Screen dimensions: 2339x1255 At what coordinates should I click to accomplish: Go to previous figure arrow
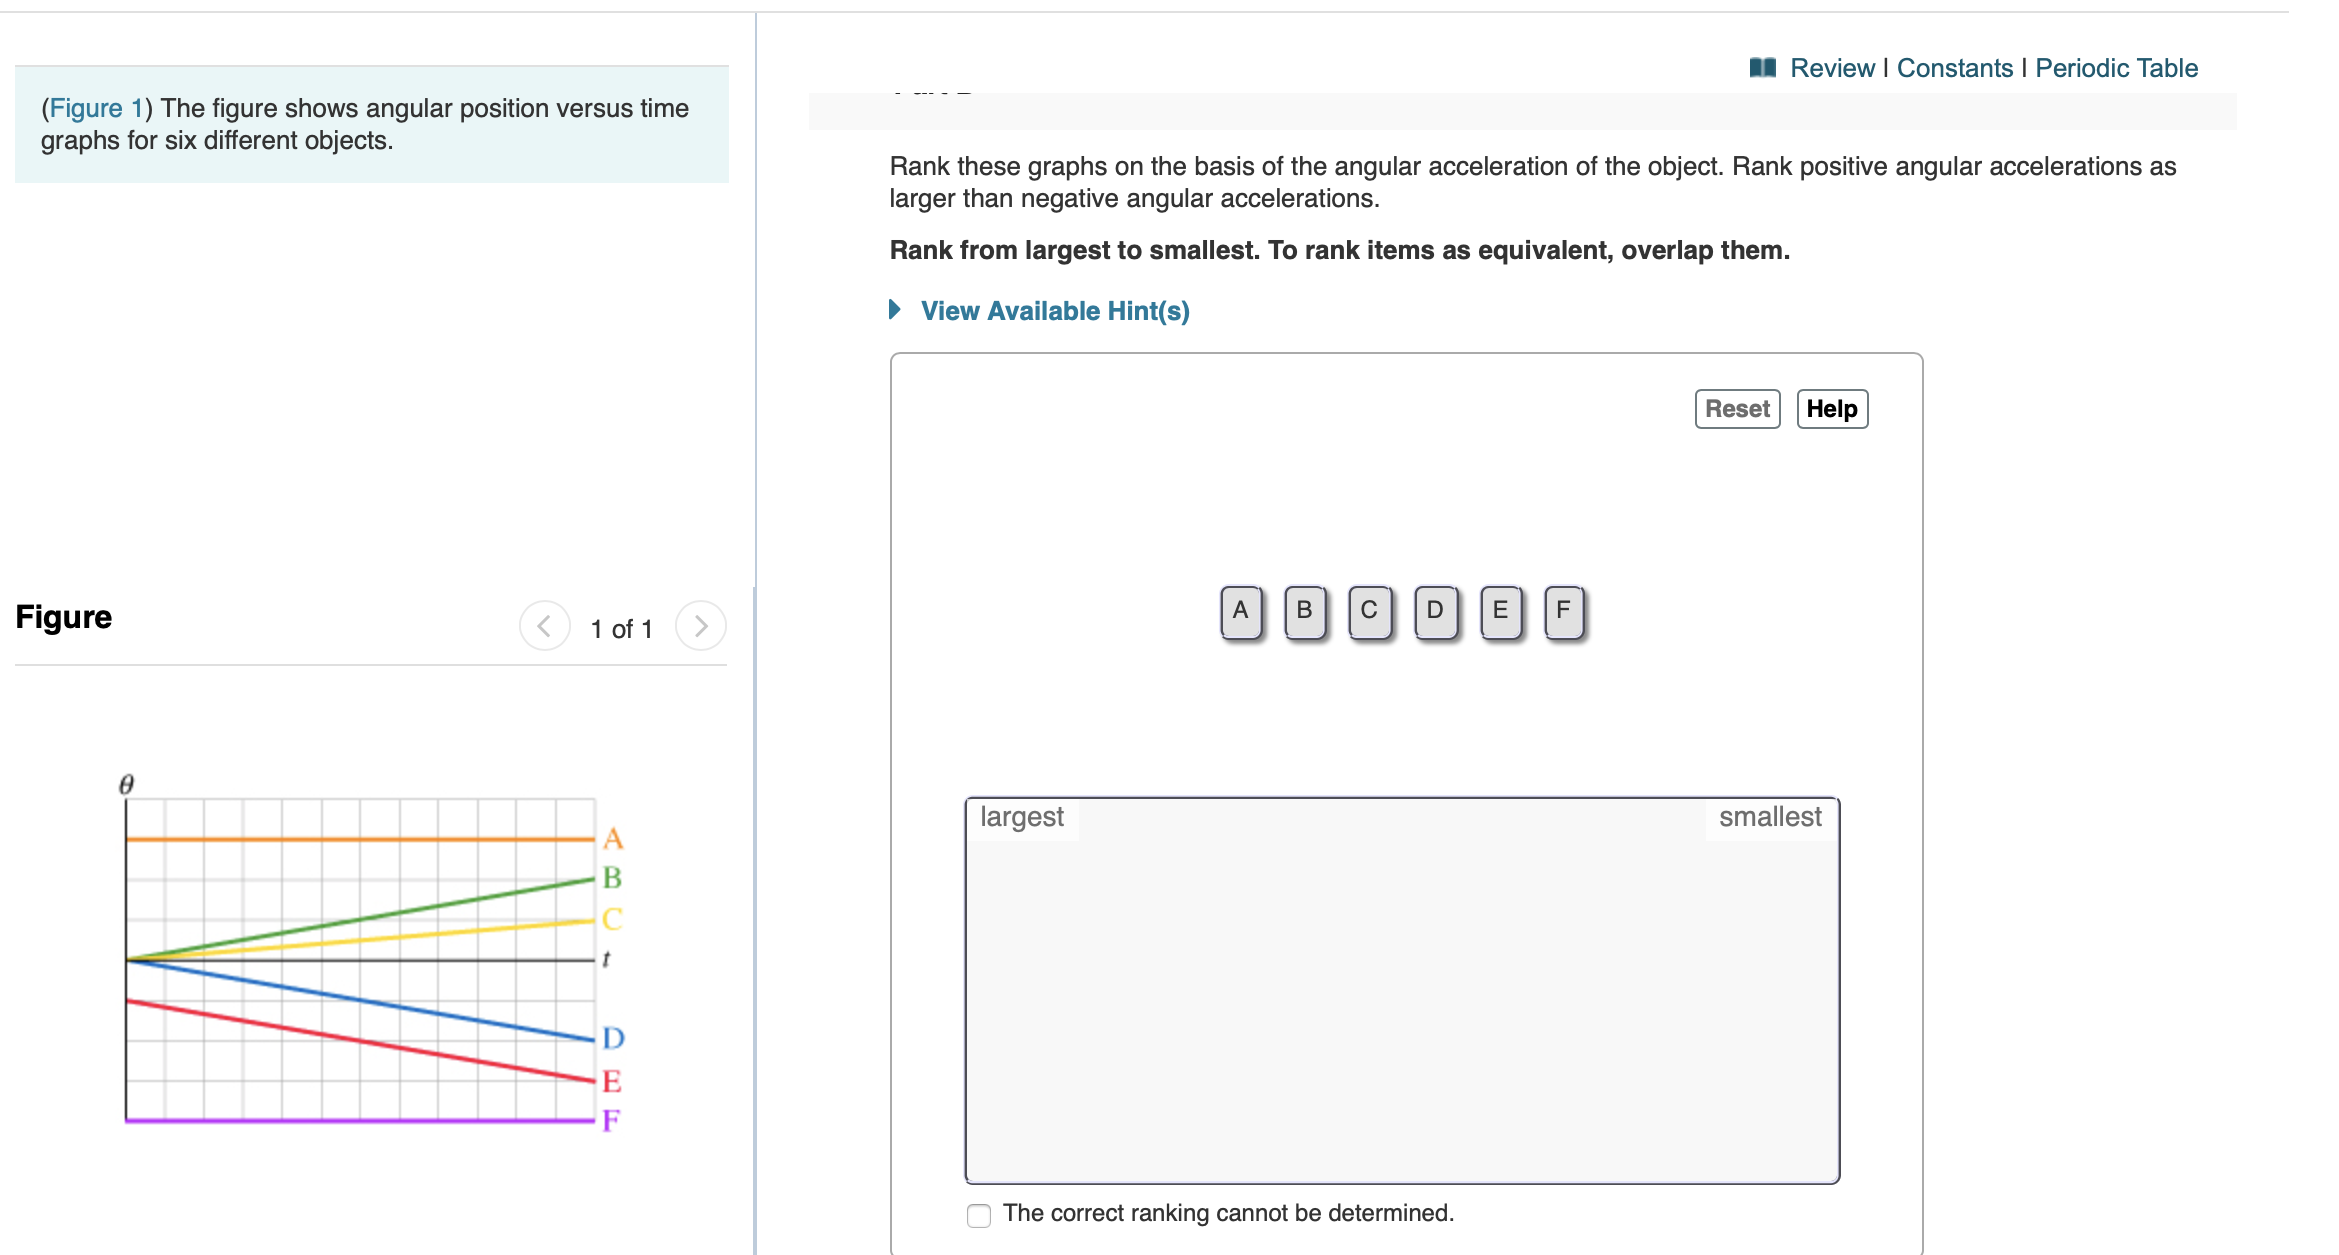[x=544, y=627]
